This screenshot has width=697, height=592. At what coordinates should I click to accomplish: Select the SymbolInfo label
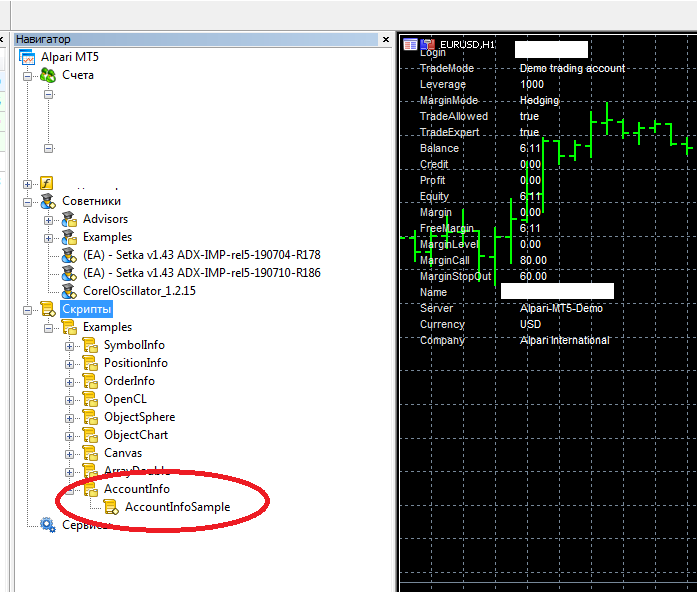coord(134,345)
